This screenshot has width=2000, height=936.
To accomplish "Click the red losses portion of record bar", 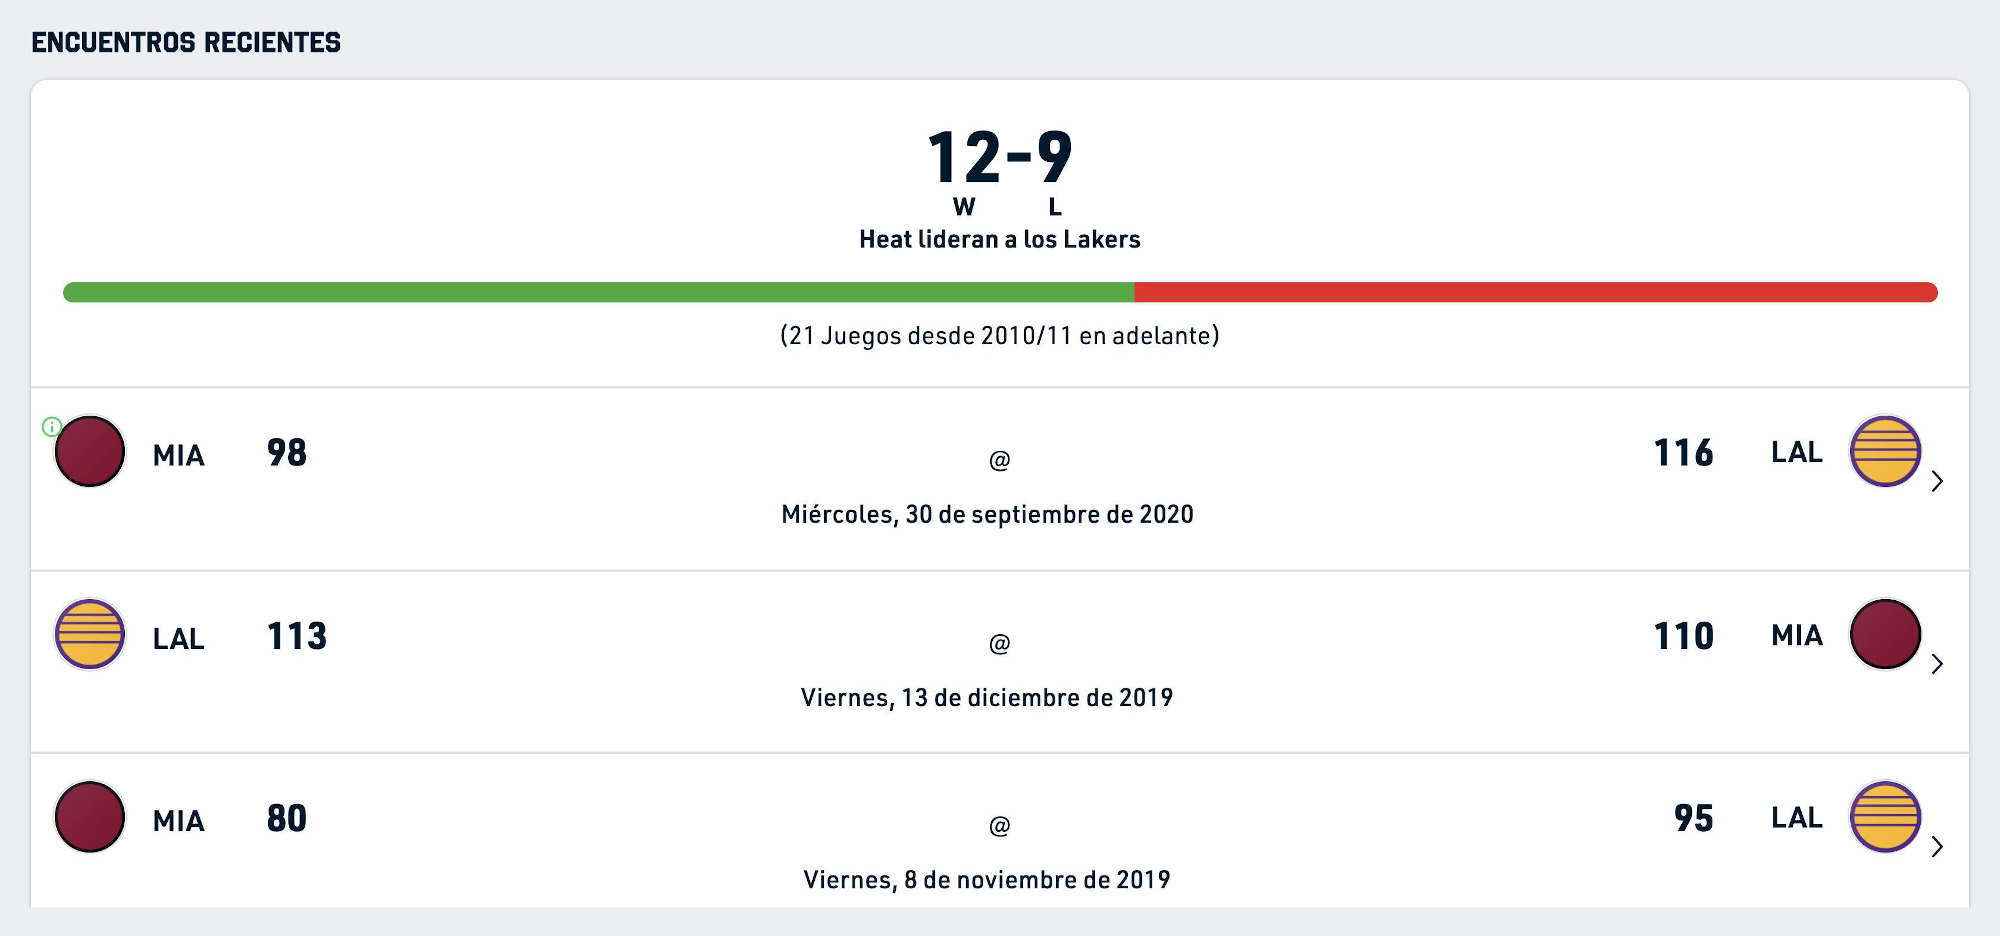I will pos(1536,292).
